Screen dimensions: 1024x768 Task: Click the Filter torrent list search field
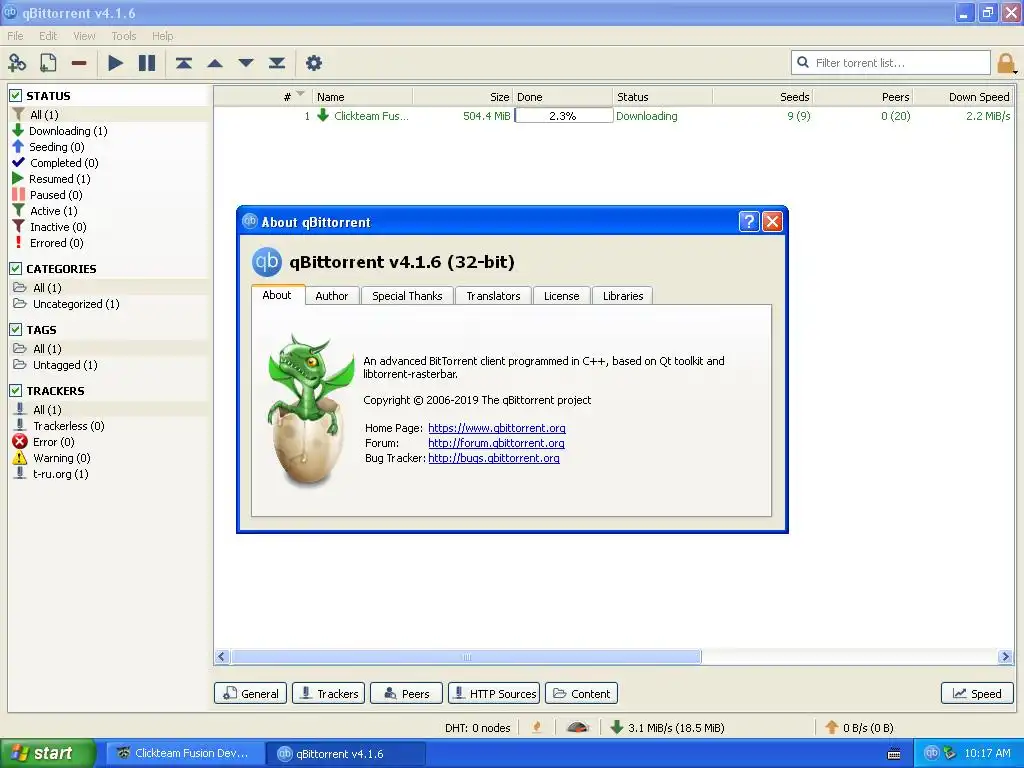[891, 63]
